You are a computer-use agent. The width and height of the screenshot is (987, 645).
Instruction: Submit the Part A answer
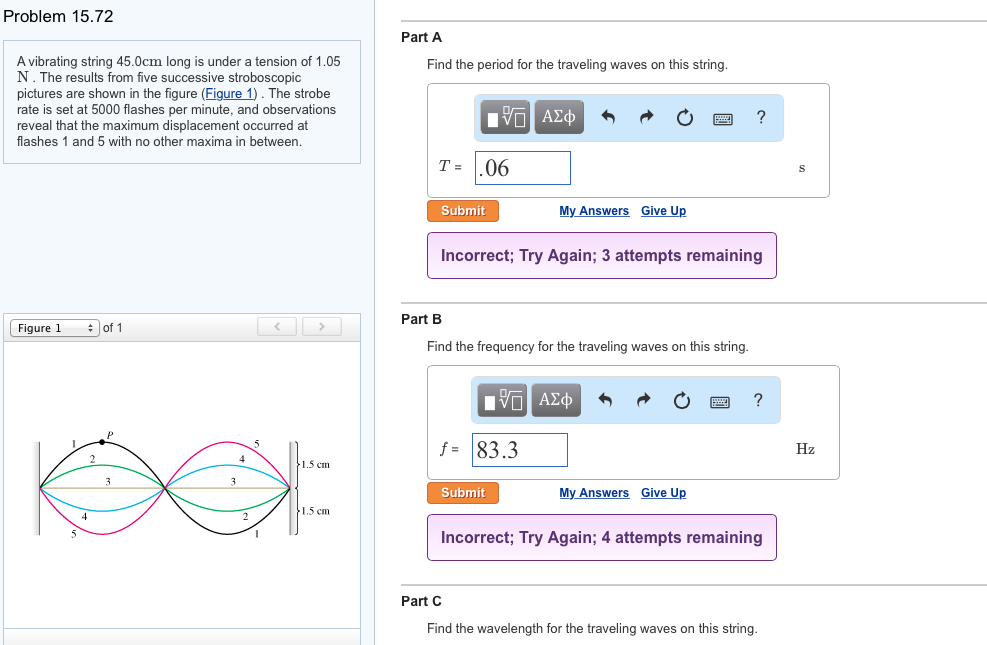click(x=462, y=210)
